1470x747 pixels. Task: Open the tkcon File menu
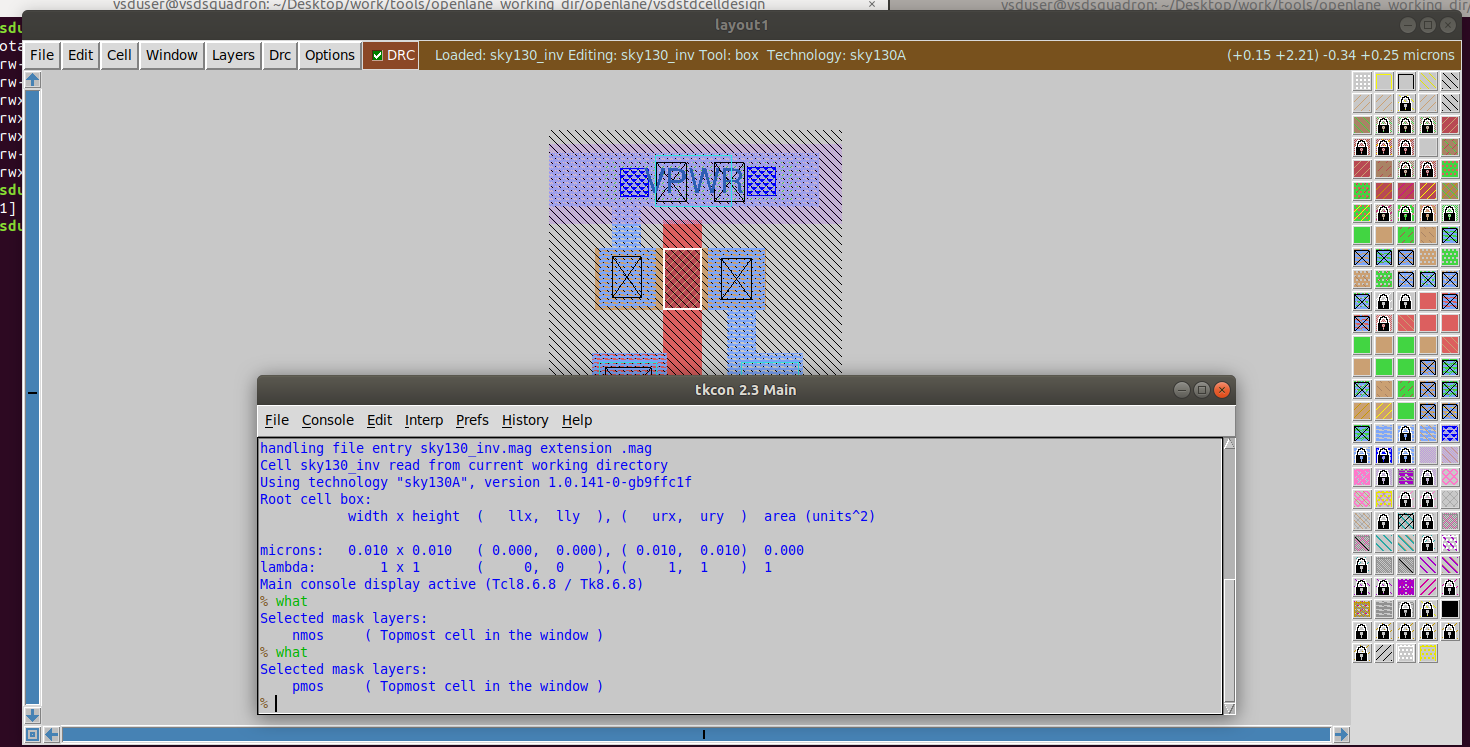point(277,420)
